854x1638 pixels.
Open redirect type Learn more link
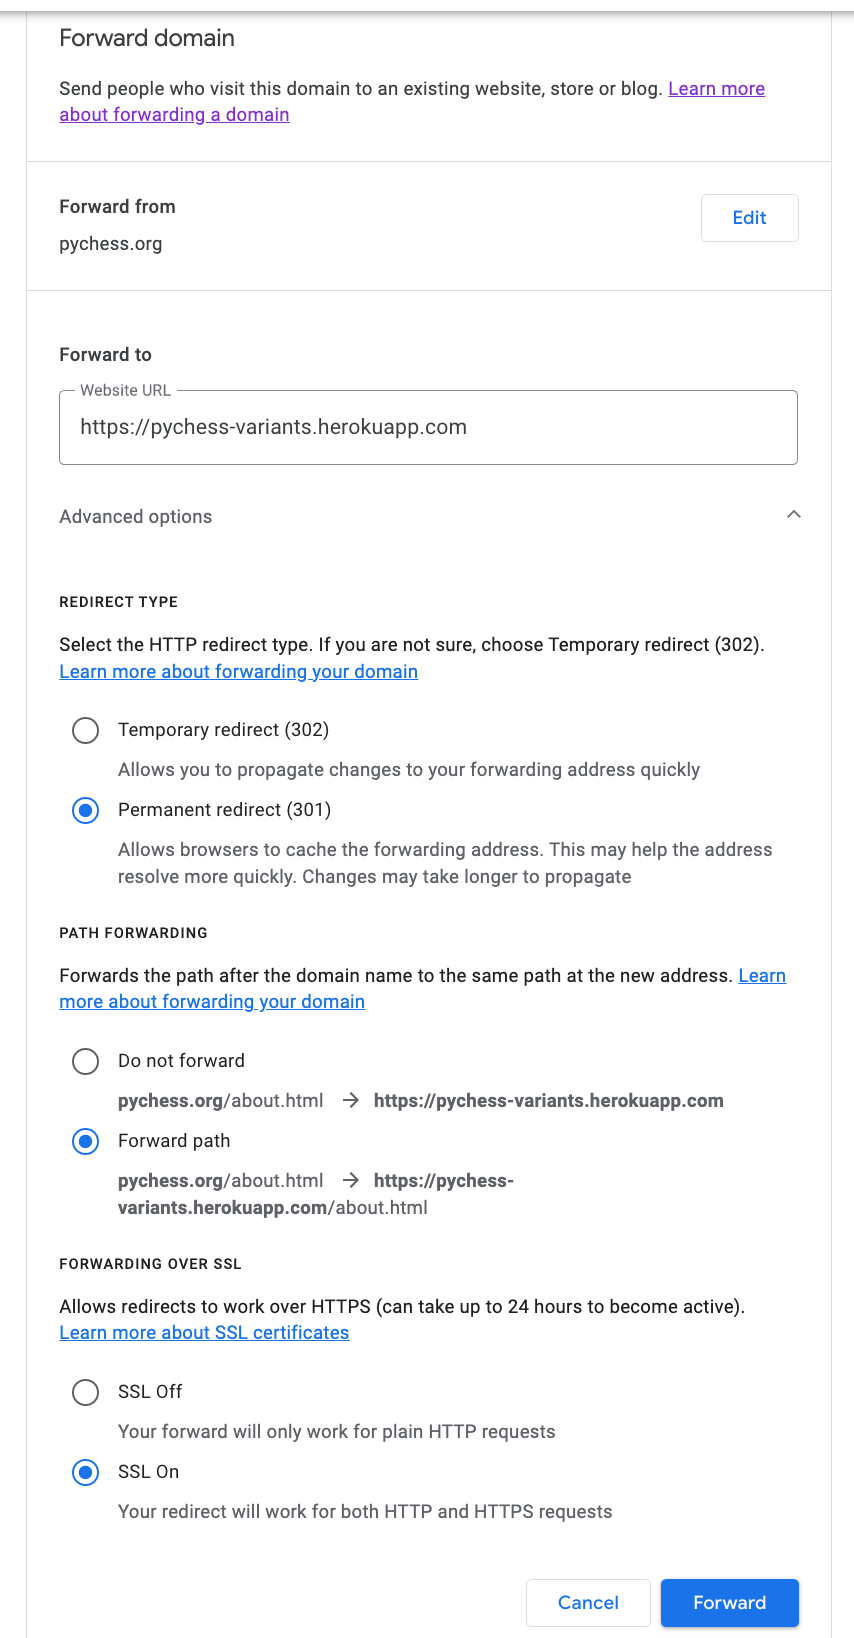pos(238,672)
